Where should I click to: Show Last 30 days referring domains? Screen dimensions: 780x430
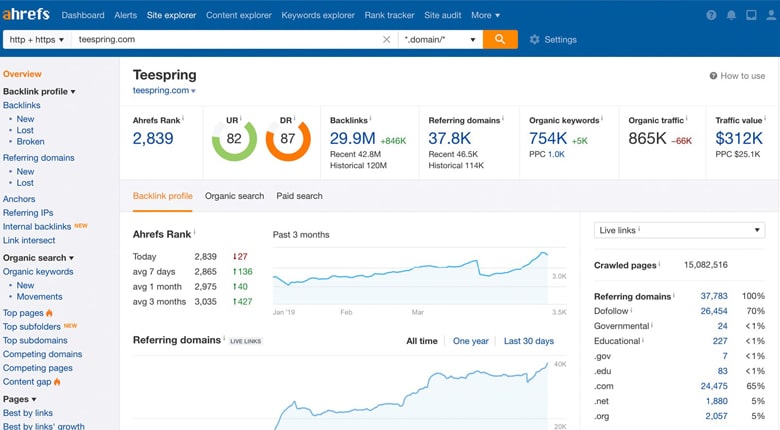point(529,341)
